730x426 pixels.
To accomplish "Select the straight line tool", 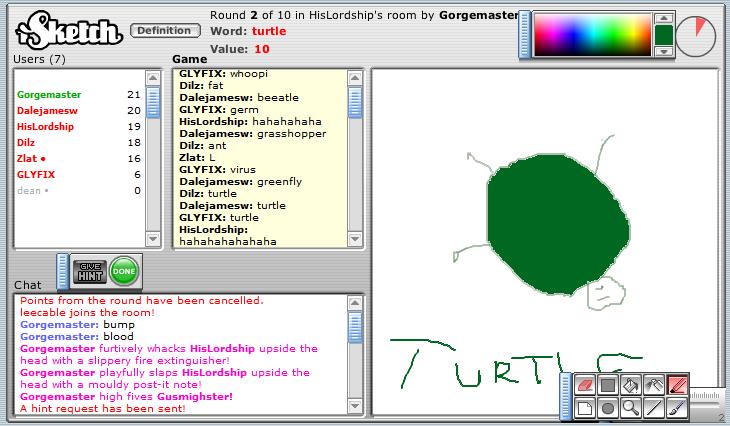I will pos(654,408).
